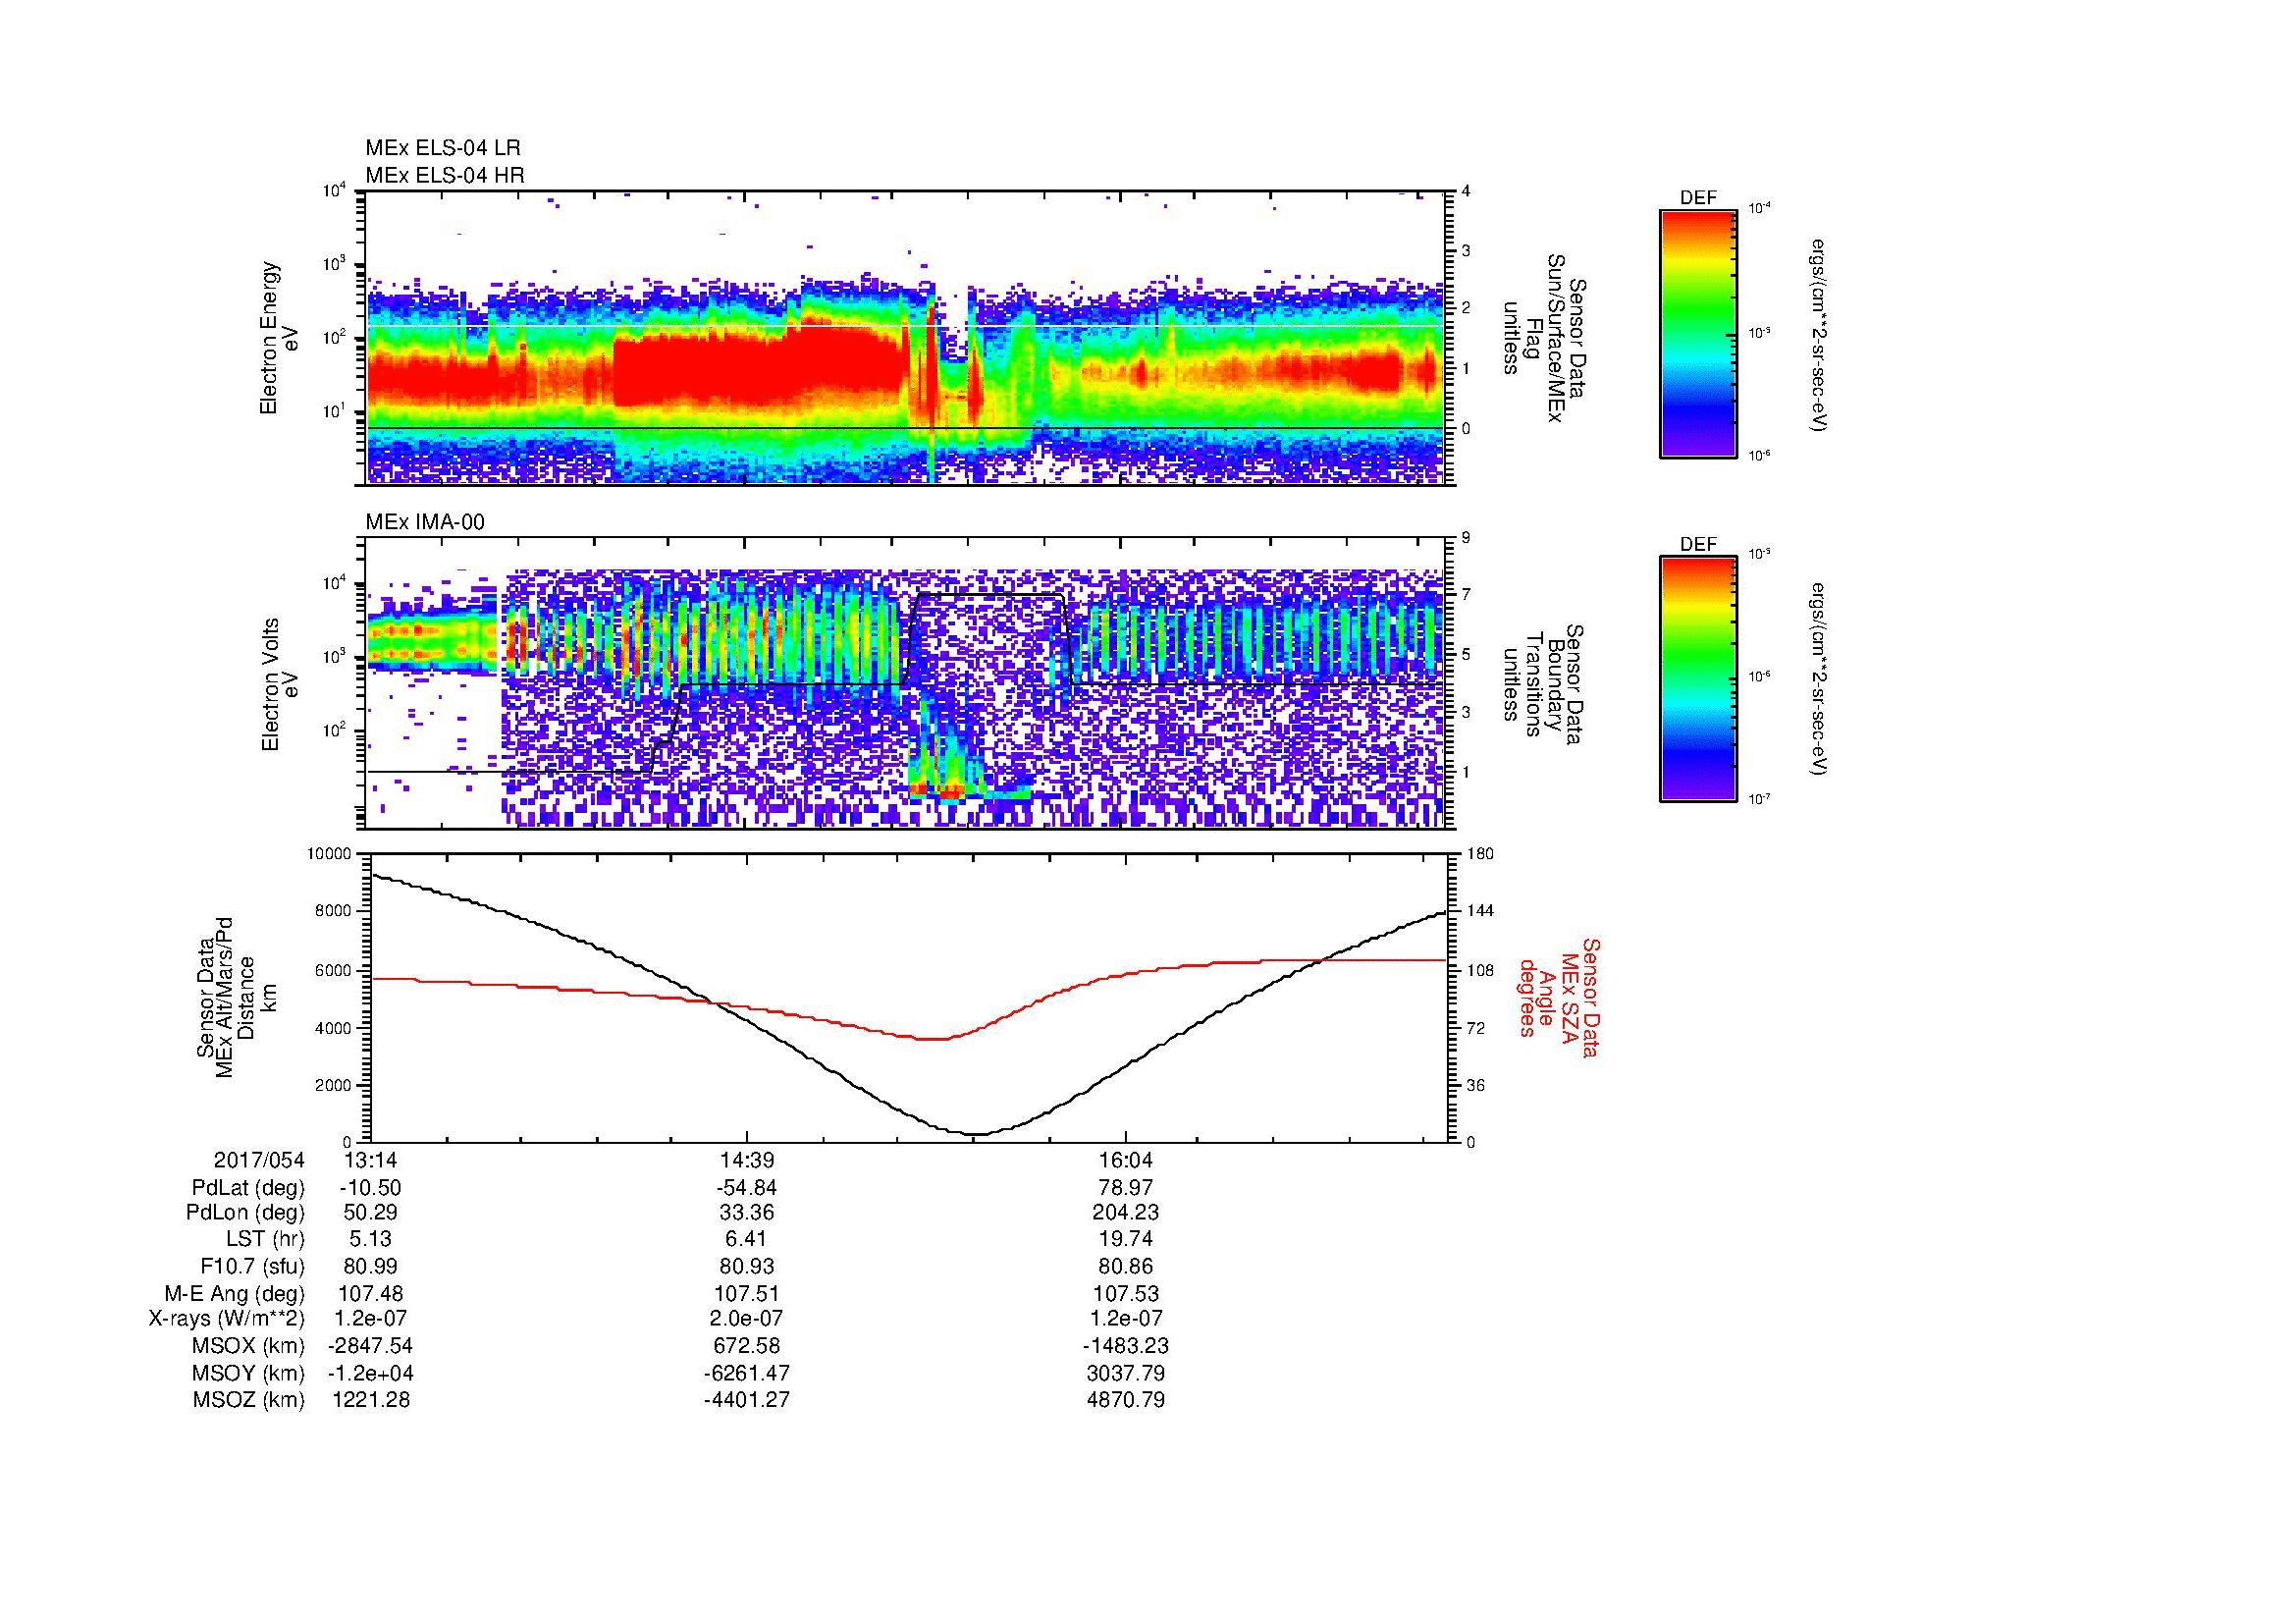Click the PdLat value -54.84
This screenshot has width=2296, height=1623.
point(747,1187)
